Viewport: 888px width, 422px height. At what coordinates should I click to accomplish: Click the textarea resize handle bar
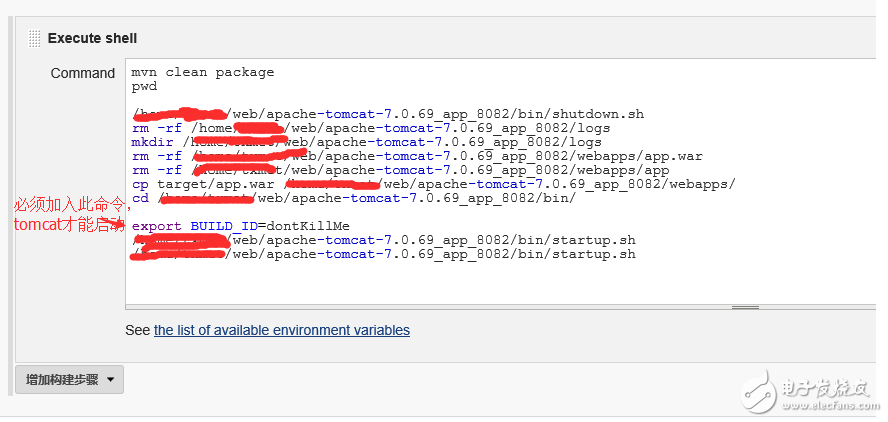pyautogui.click(x=745, y=307)
